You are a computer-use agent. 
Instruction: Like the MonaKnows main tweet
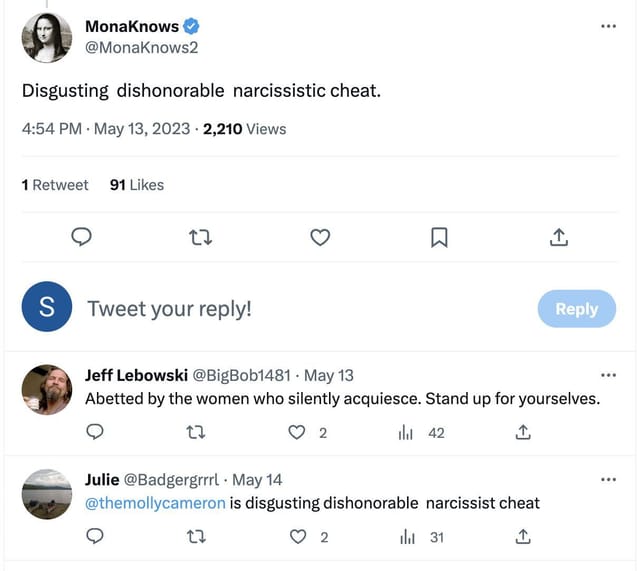point(320,237)
